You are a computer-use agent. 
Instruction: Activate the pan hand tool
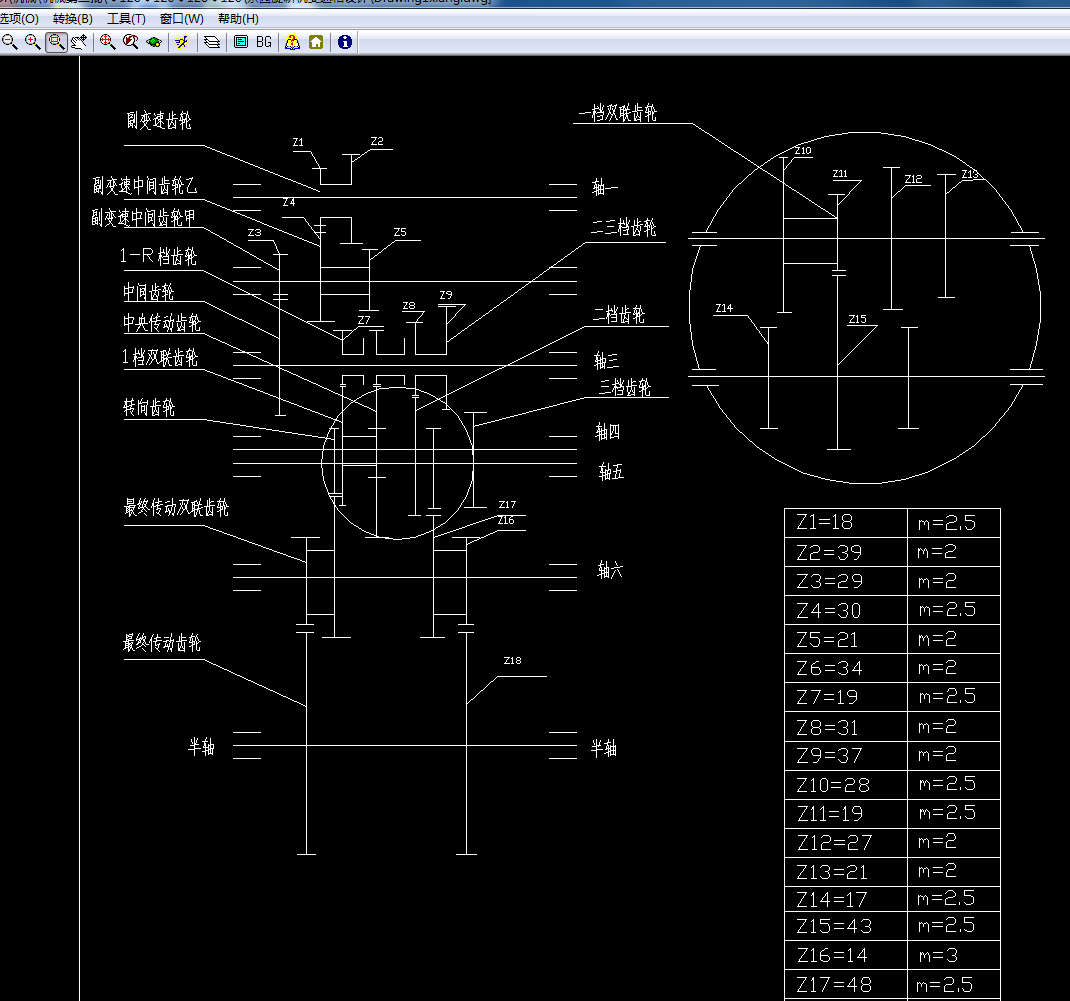(x=79, y=42)
